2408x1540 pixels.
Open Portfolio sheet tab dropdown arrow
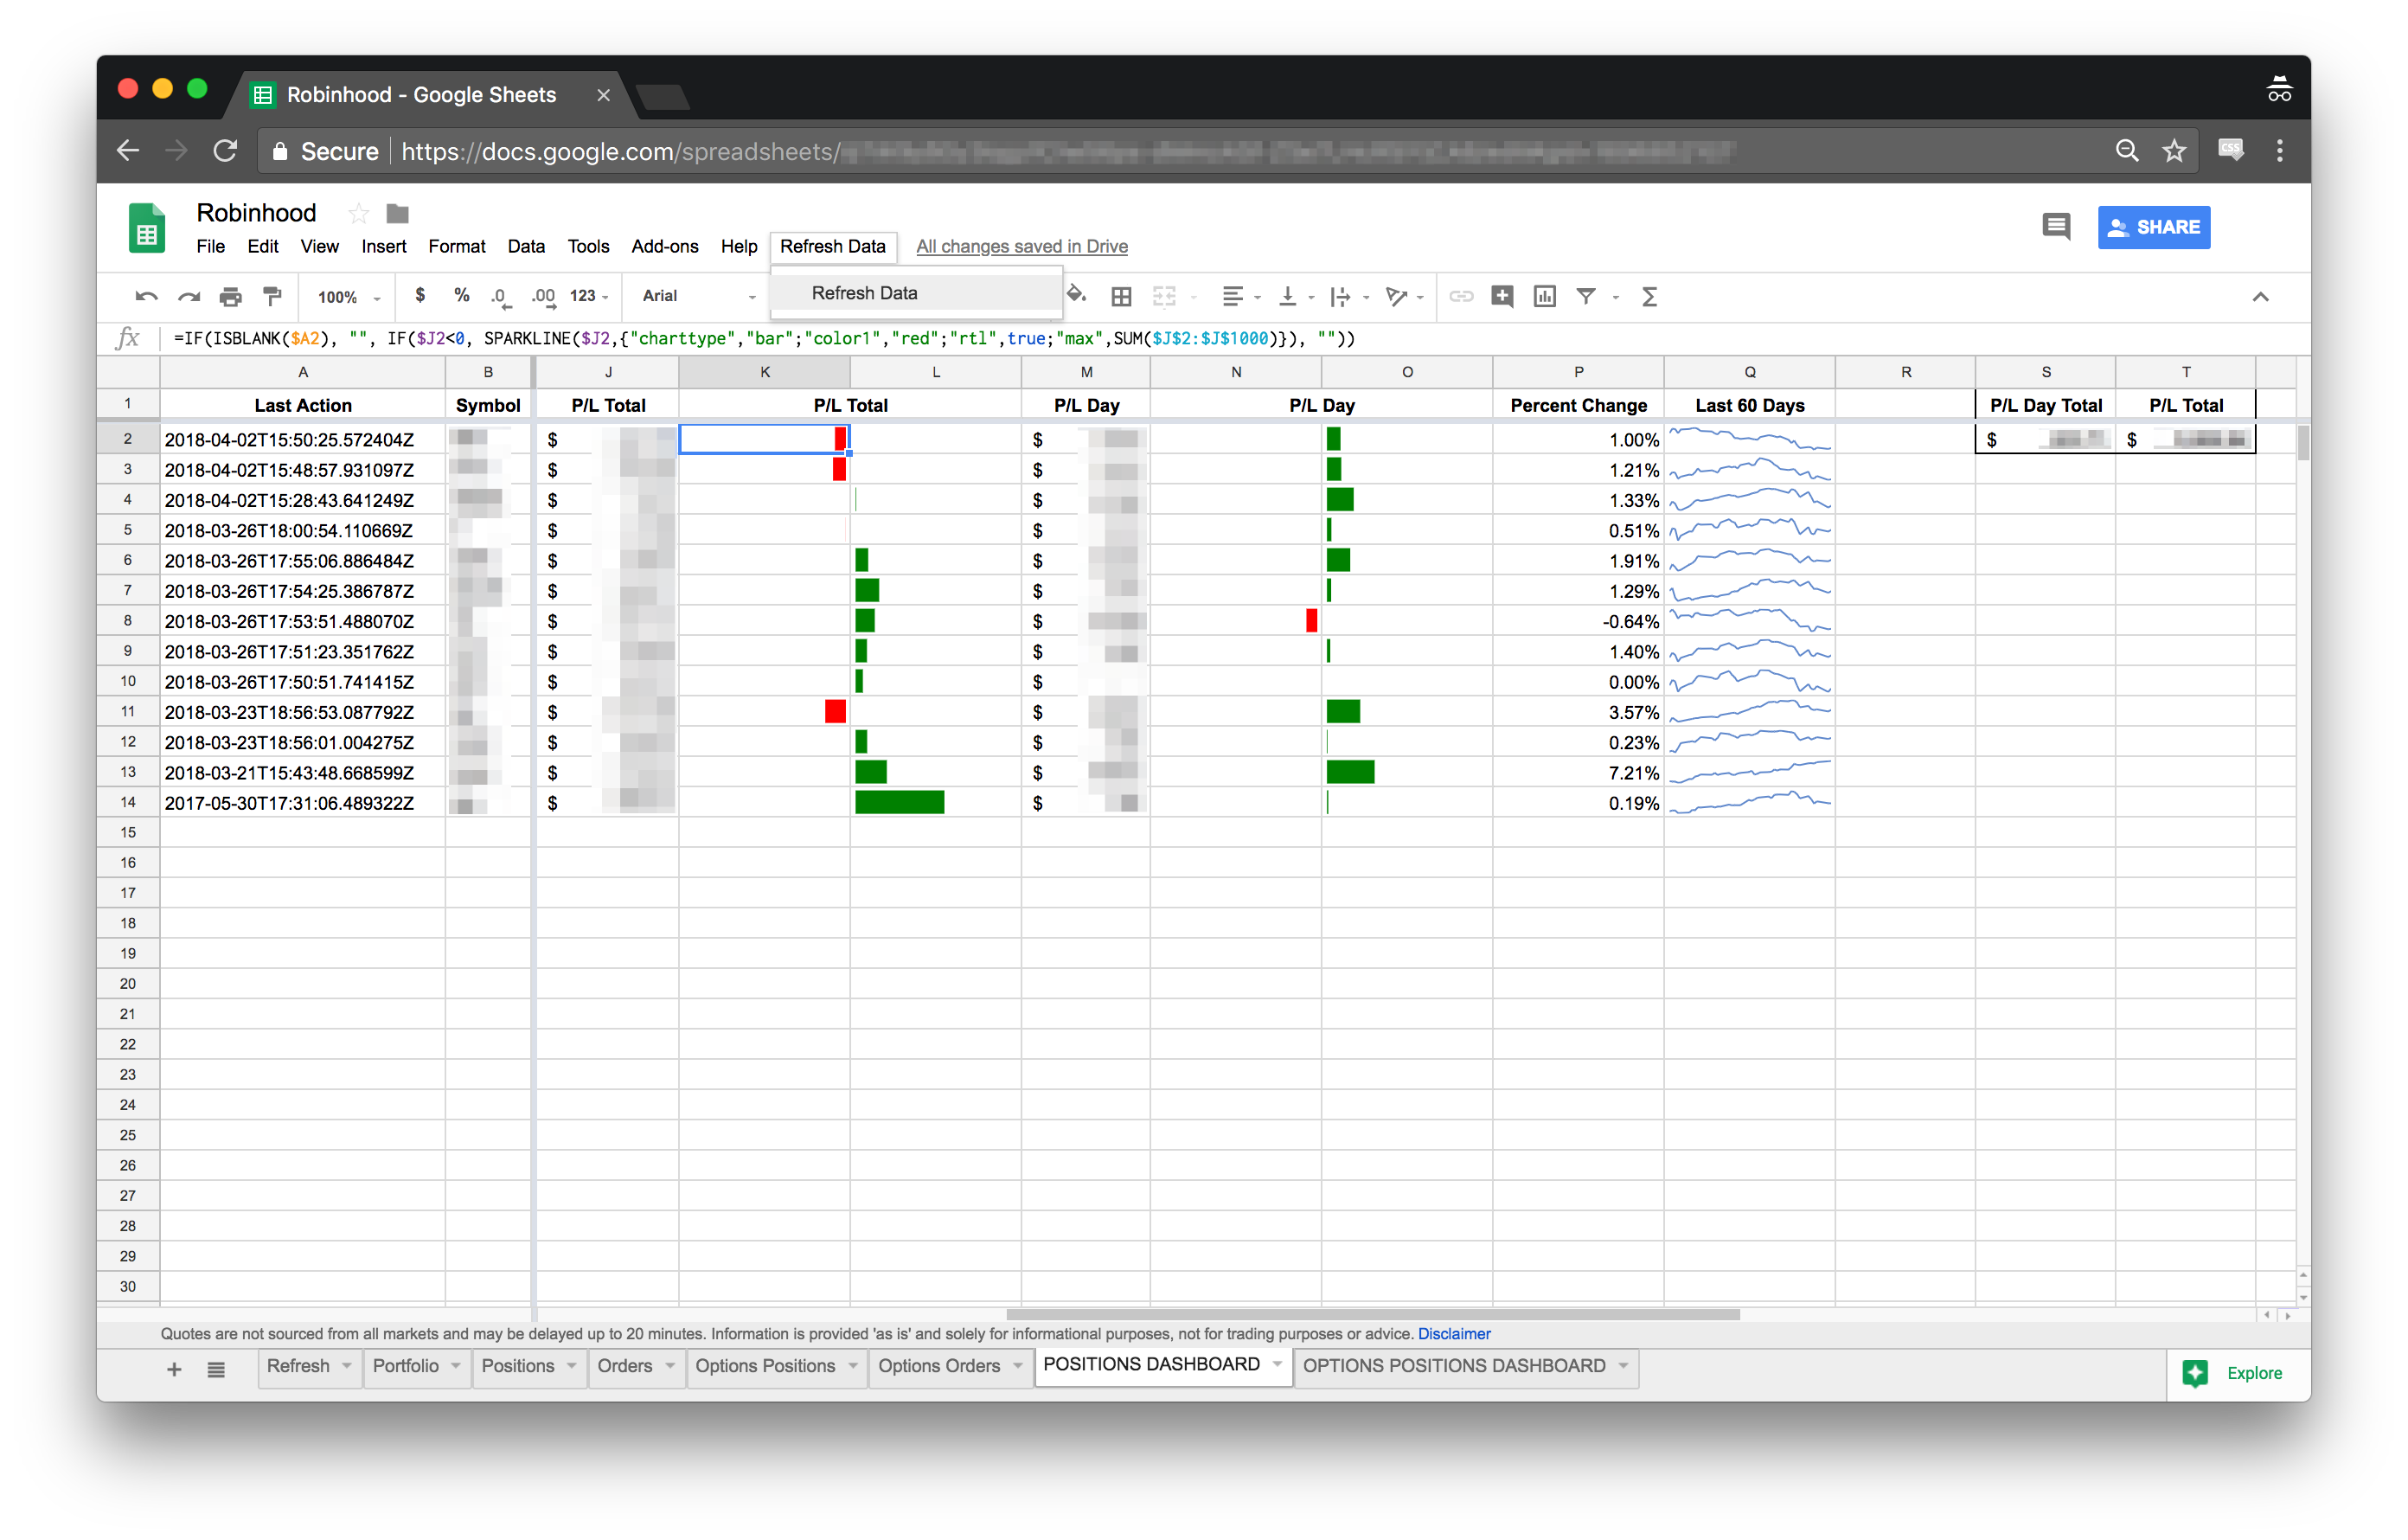455,1366
